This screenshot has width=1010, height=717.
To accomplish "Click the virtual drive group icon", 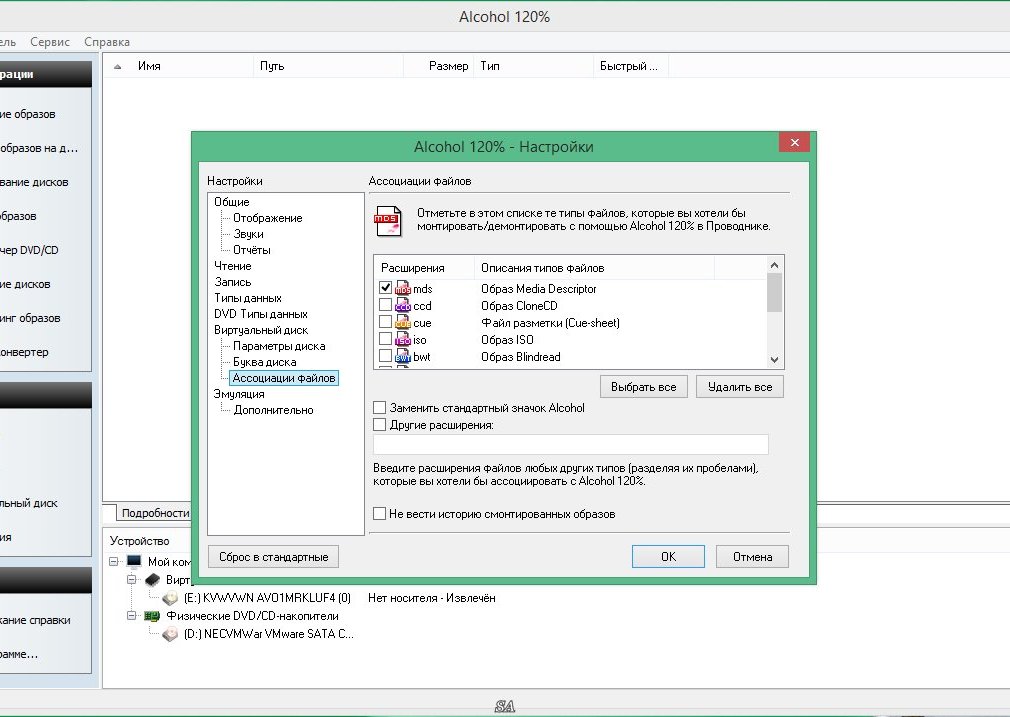I will click(152, 580).
